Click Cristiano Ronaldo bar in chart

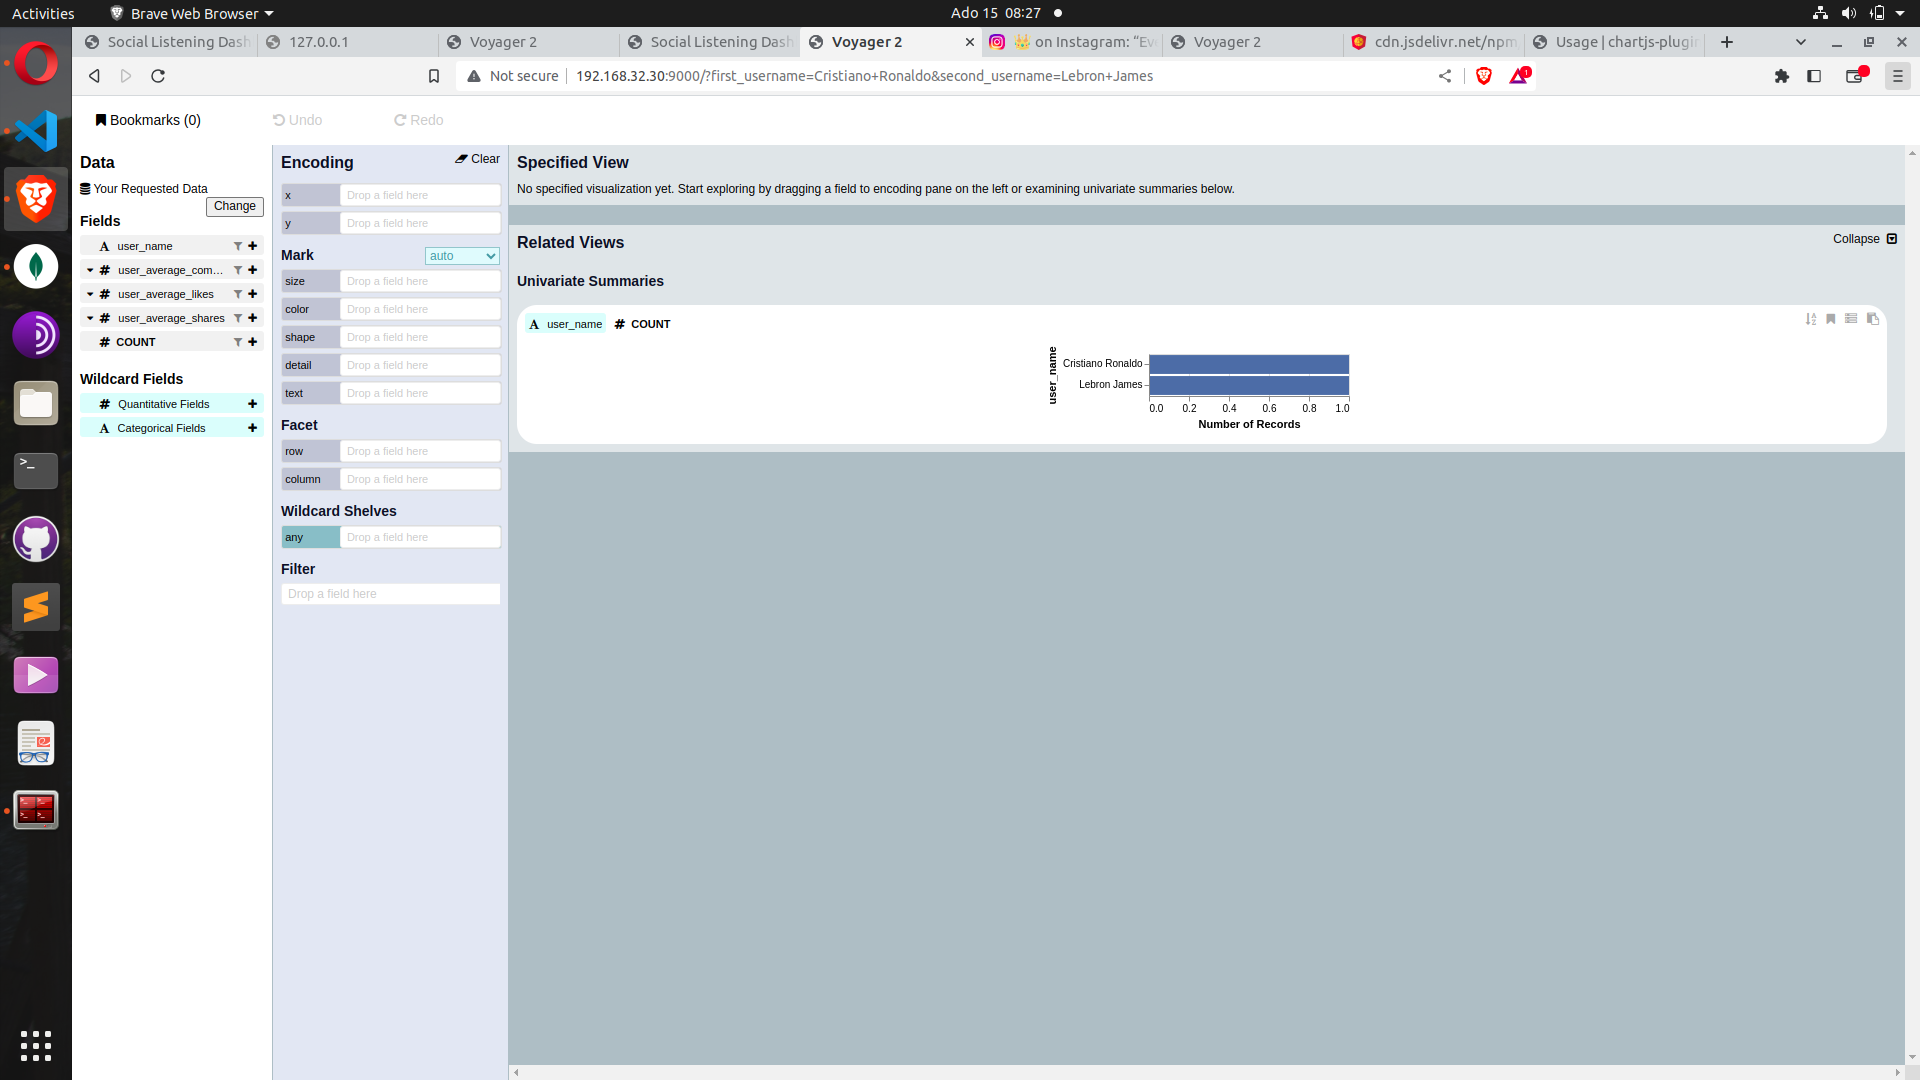pos(1248,364)
